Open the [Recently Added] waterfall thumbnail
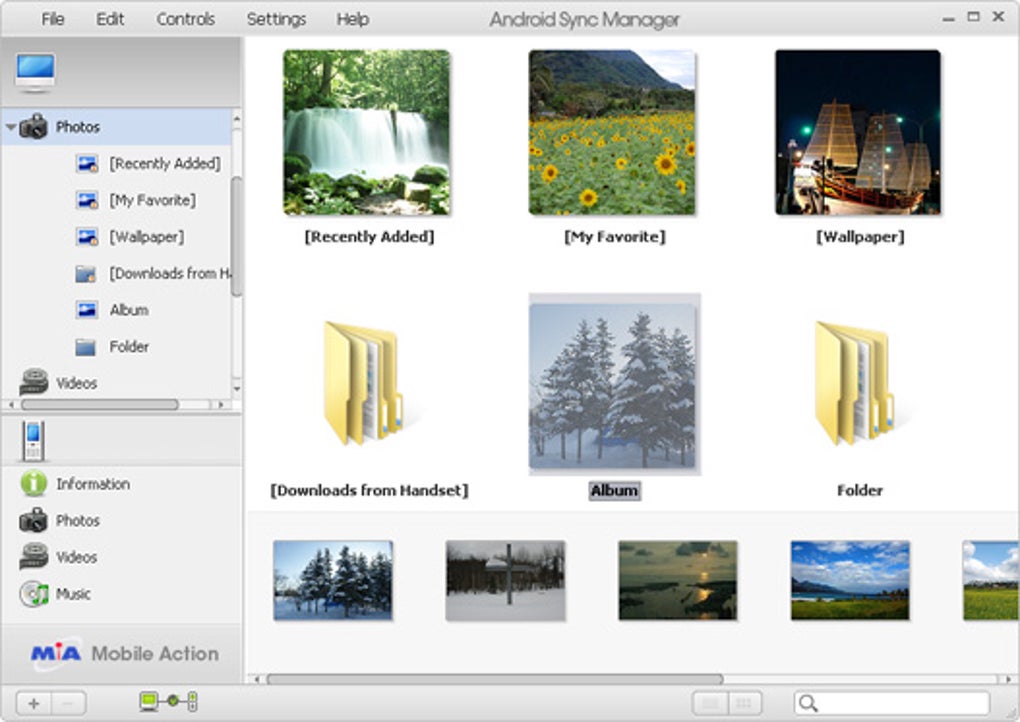 (x=367, y=133)
